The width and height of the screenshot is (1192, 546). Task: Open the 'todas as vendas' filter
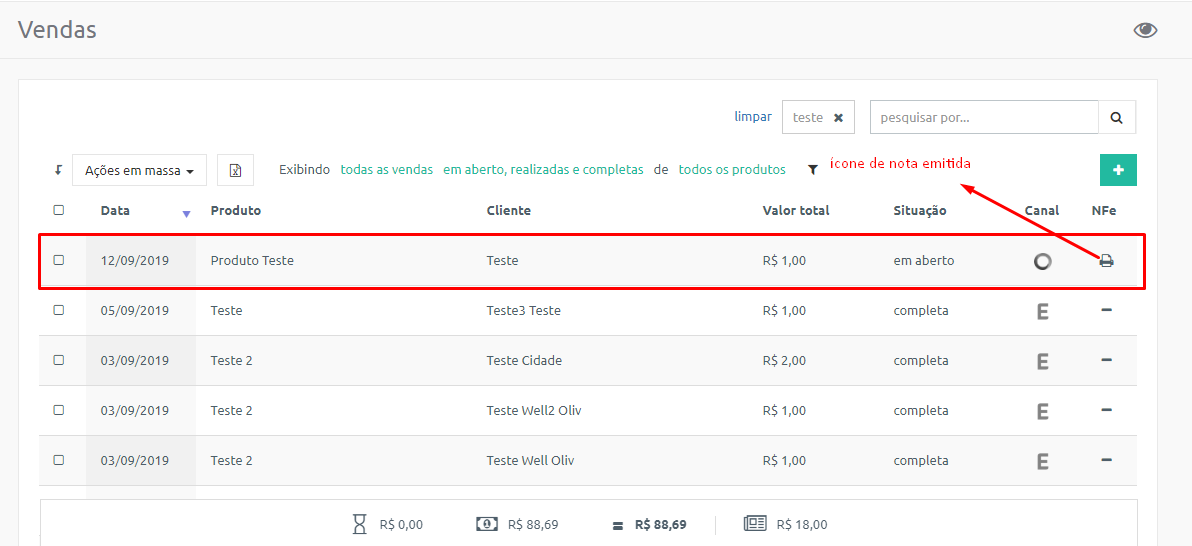387,170
